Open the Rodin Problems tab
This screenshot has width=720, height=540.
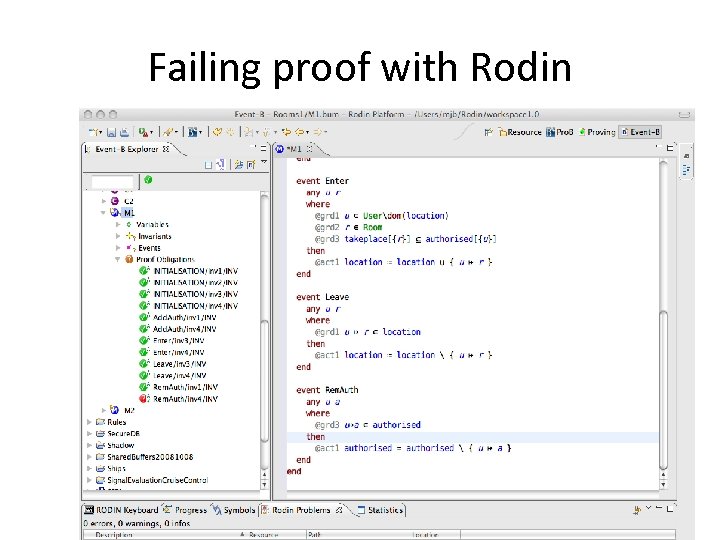pos(302,510)
